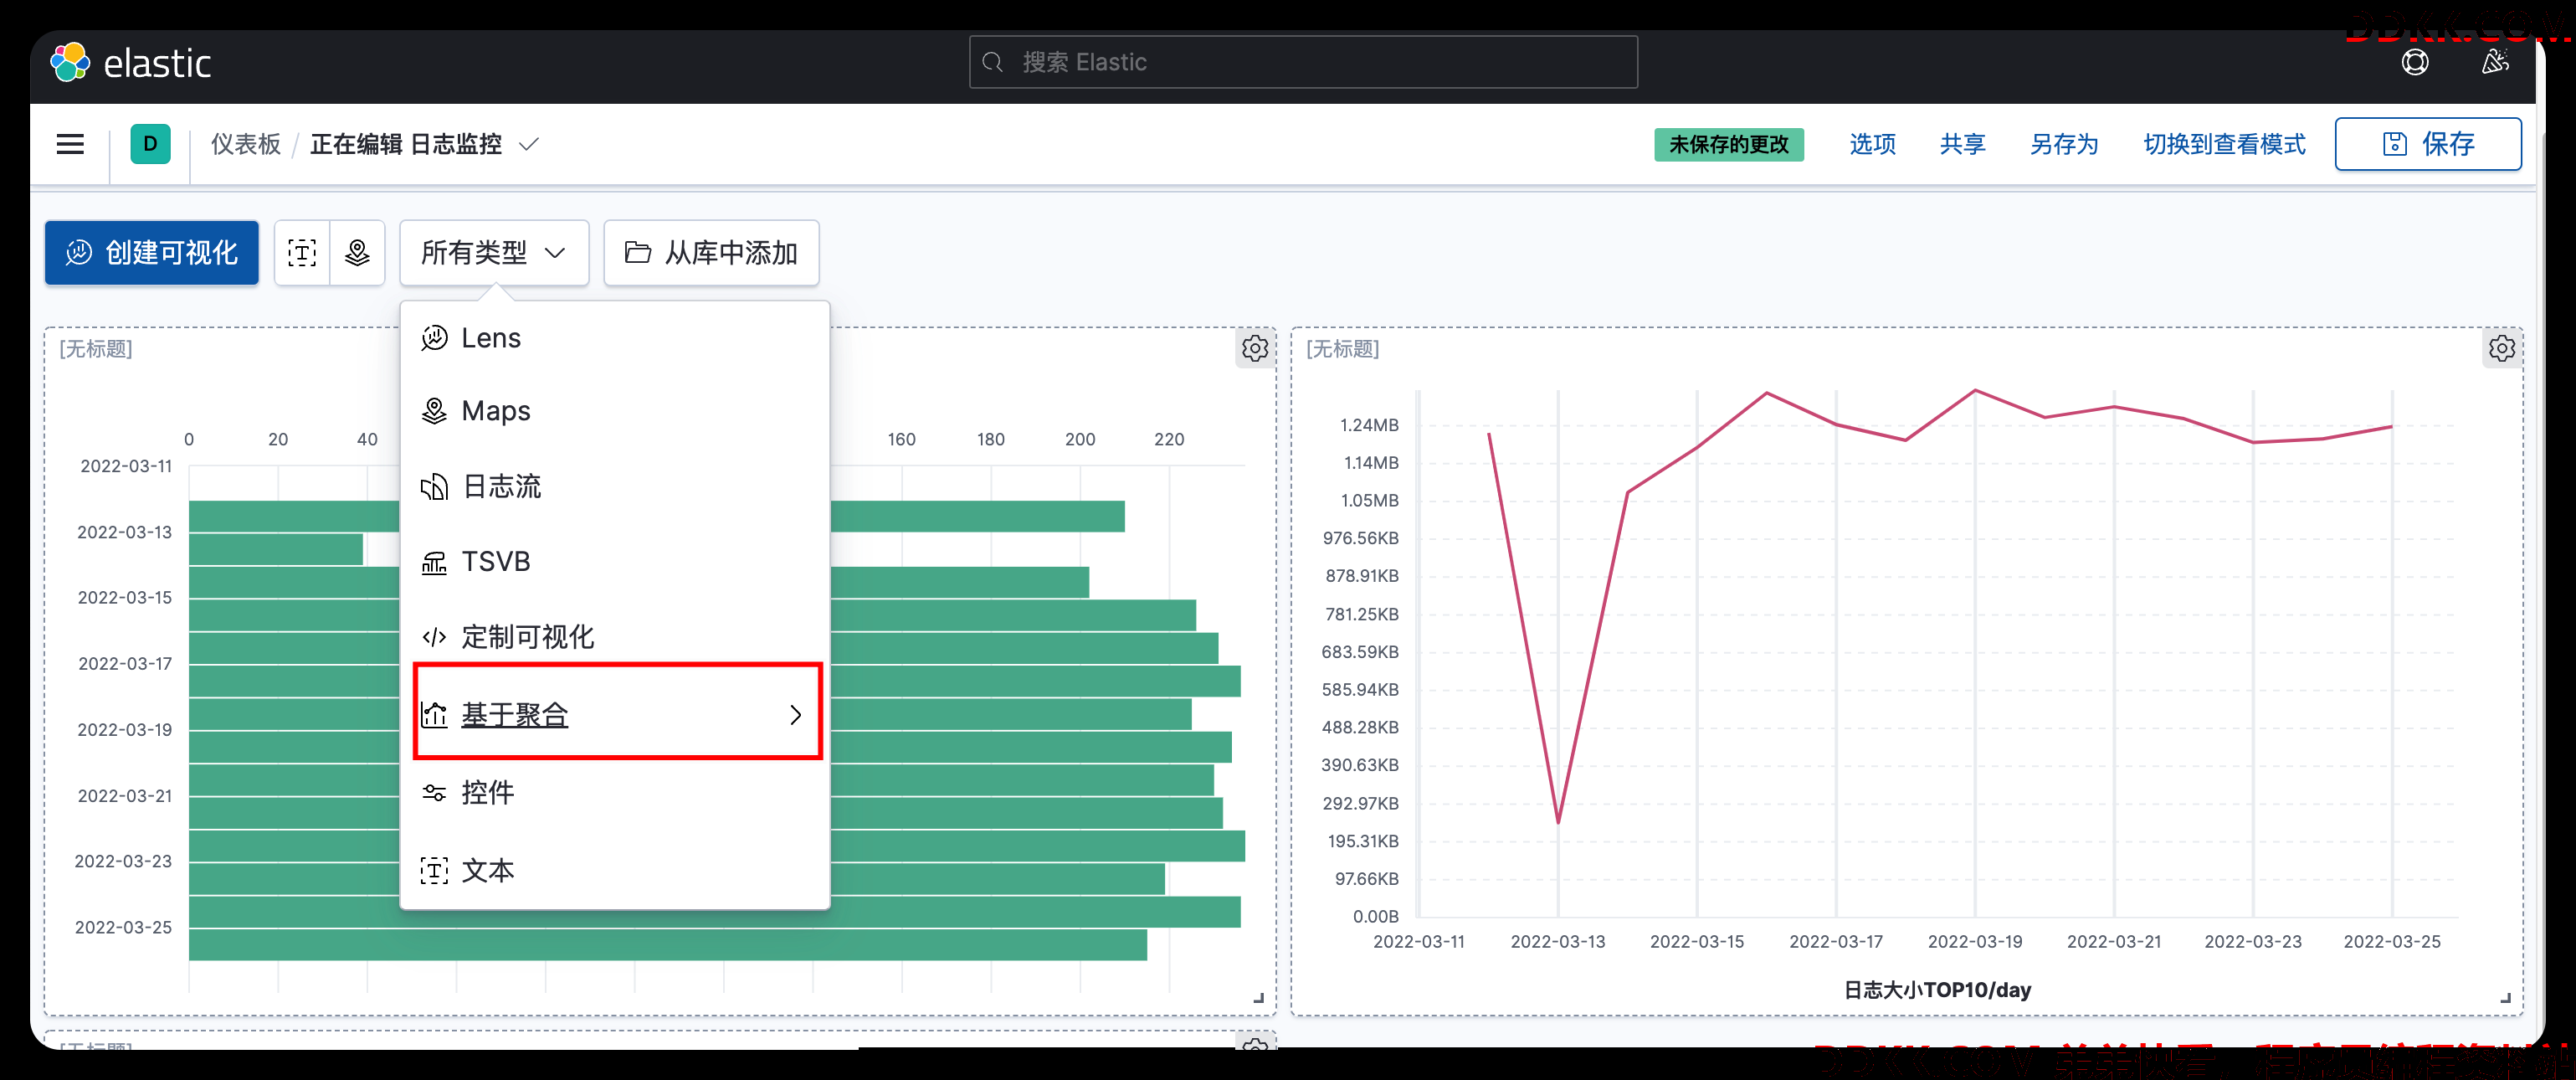
Task: Open the 所有类型 dropdown
Action: 494,253
